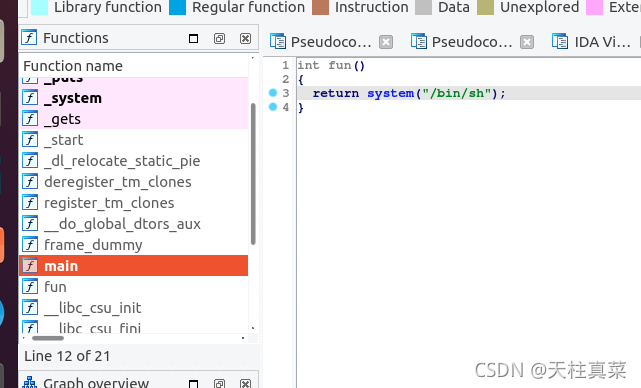Click function icon beside __do_global_dtors_aux

(30, 224)
